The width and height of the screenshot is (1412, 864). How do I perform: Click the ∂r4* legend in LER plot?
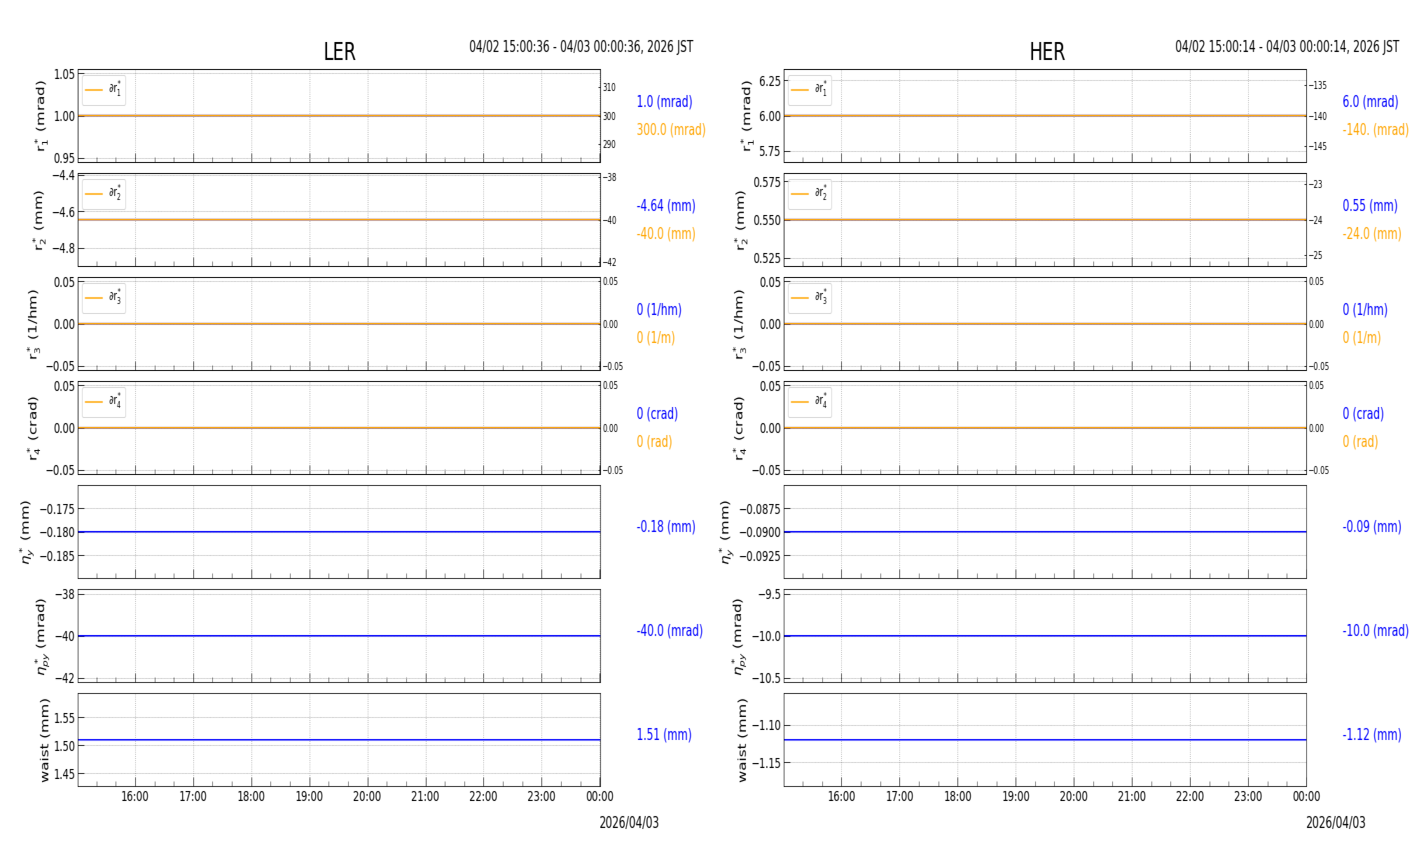tap(104, 402)
